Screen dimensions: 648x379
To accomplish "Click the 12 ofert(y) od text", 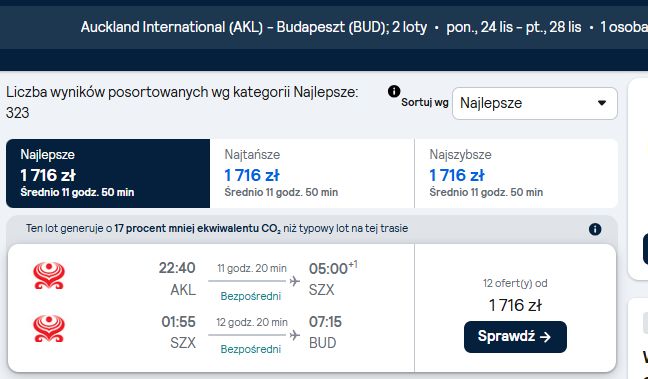I will (x=515, y=284).
